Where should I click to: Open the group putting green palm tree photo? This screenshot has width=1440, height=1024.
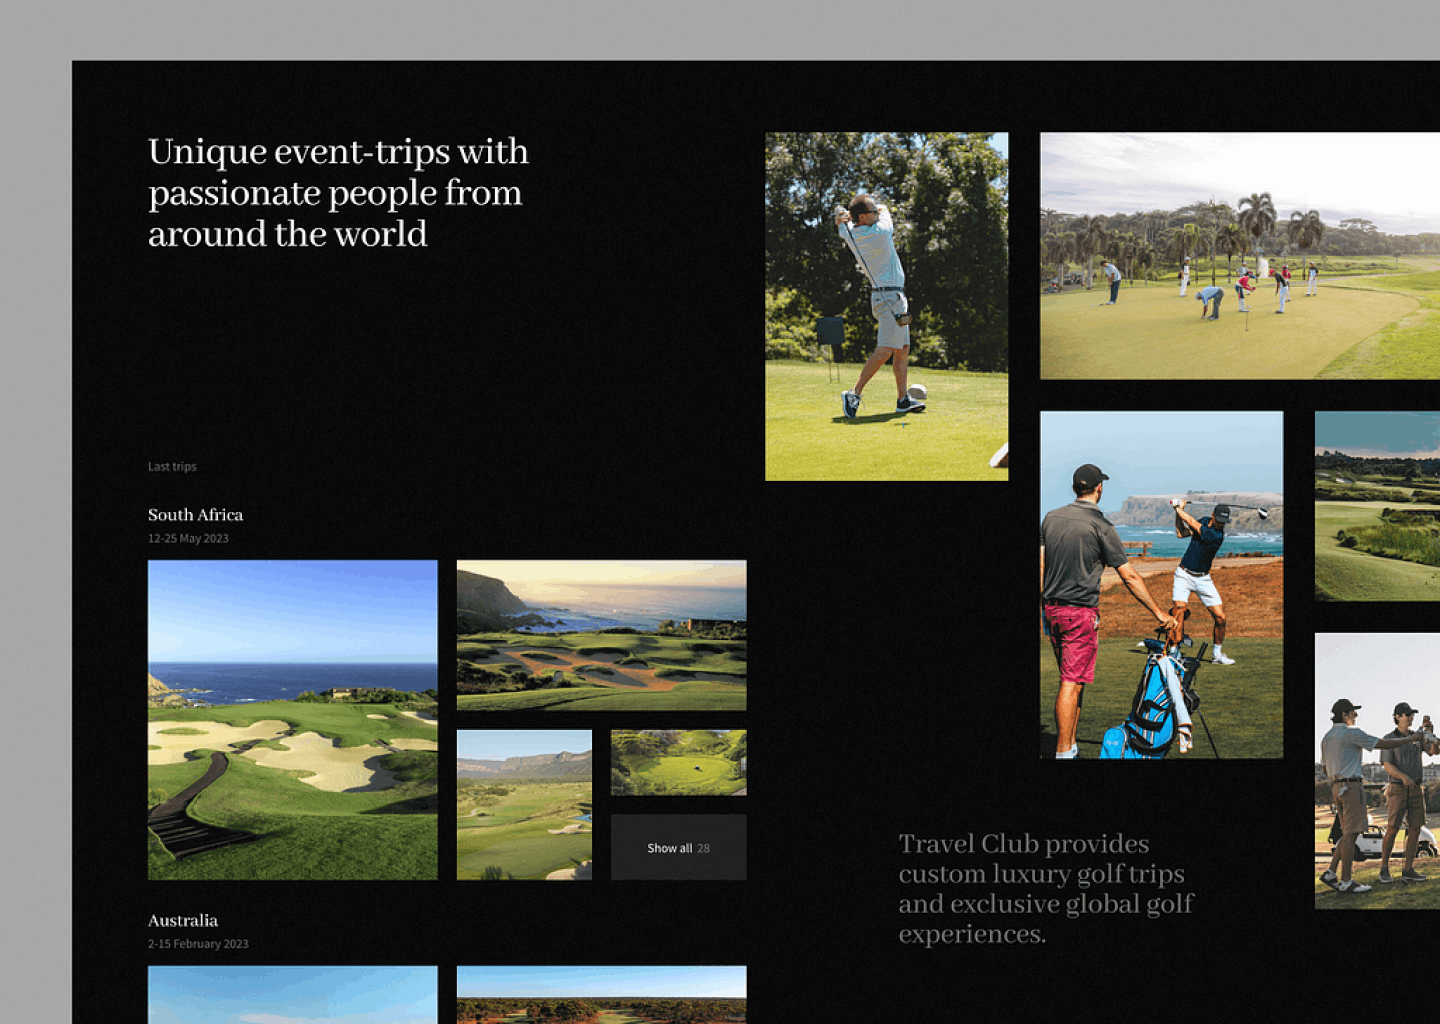[1239, 256]
